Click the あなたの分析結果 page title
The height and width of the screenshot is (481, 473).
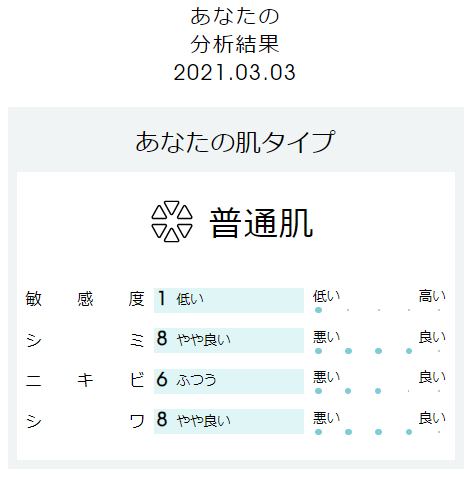coord(235,30)
